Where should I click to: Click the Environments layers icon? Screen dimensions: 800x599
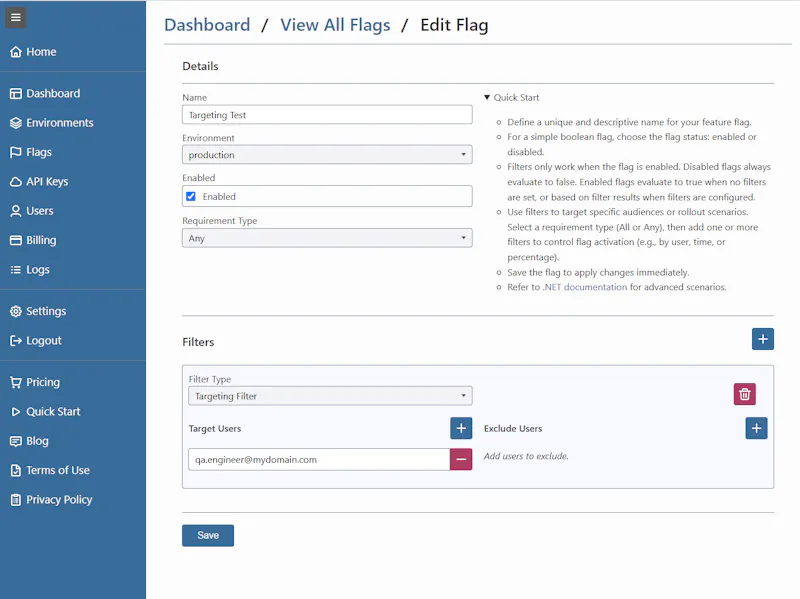(x=16, y=123)
